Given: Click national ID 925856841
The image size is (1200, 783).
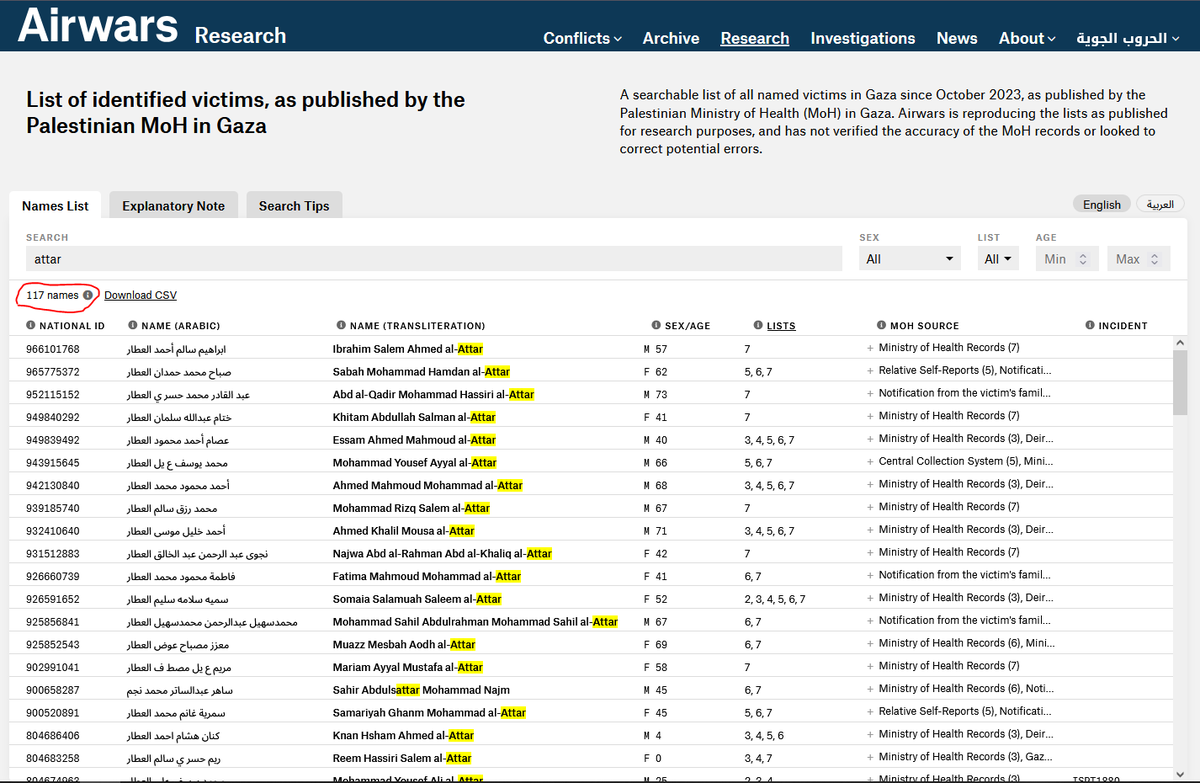Looking at the screenshot, I should pyautogui.click(x=53, y=622).
